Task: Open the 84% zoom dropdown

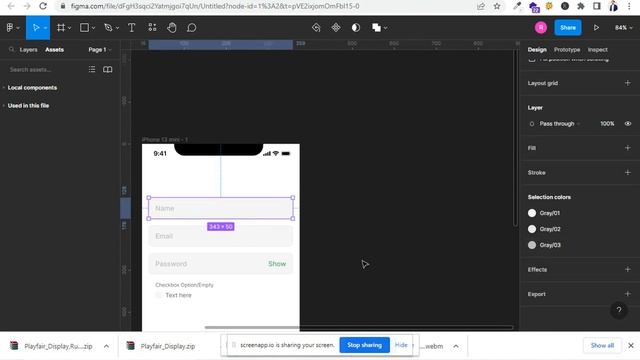Action: tap(624, 27)
